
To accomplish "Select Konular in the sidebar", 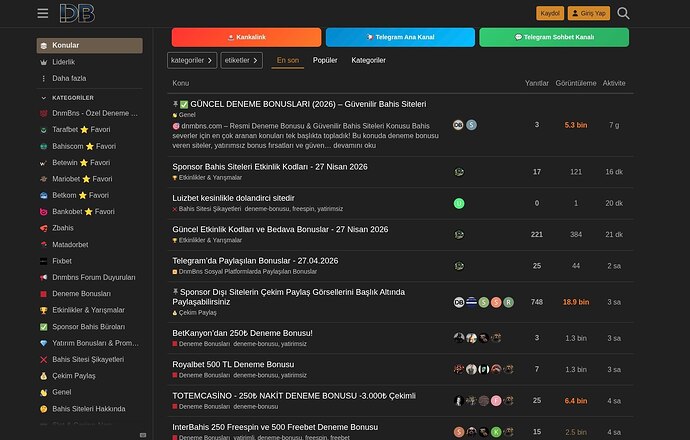I will [89, 45].
